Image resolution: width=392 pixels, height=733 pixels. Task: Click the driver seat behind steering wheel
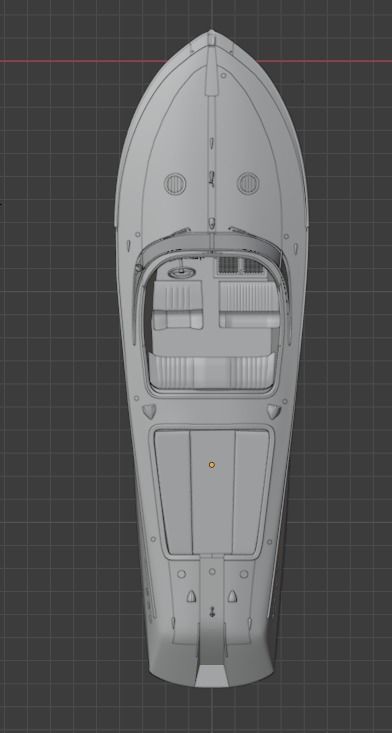(177, 306)
